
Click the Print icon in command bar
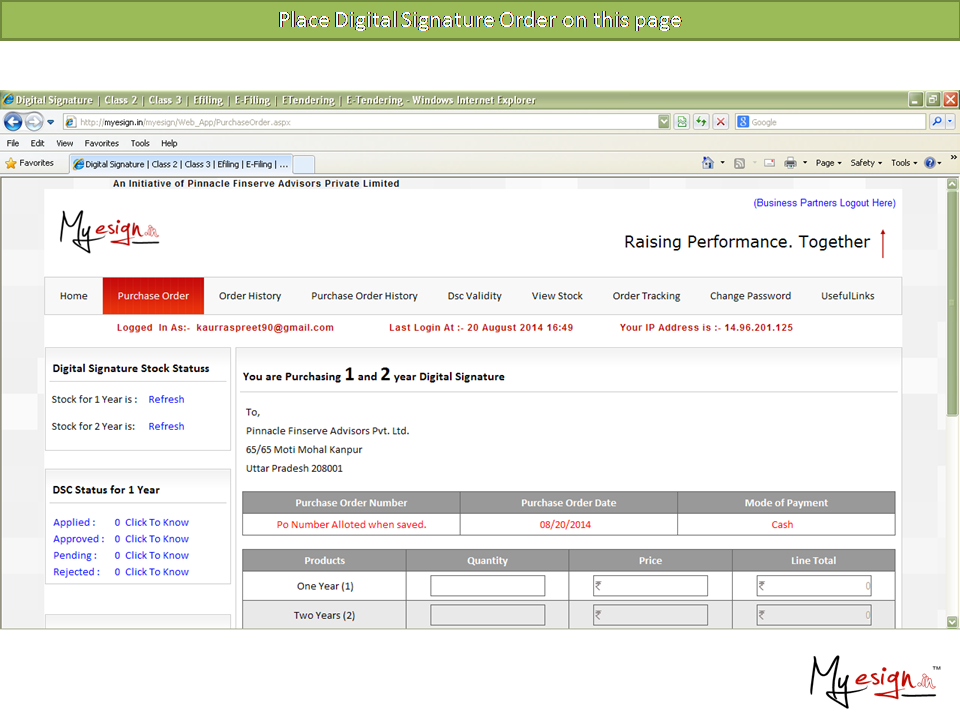pyautogui.click(x=790, y=163)
